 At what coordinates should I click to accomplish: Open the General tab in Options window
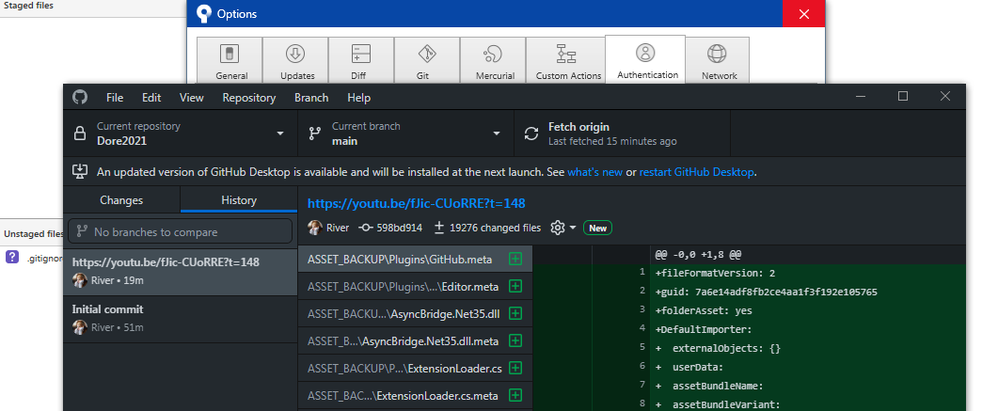tap(230, 60)
